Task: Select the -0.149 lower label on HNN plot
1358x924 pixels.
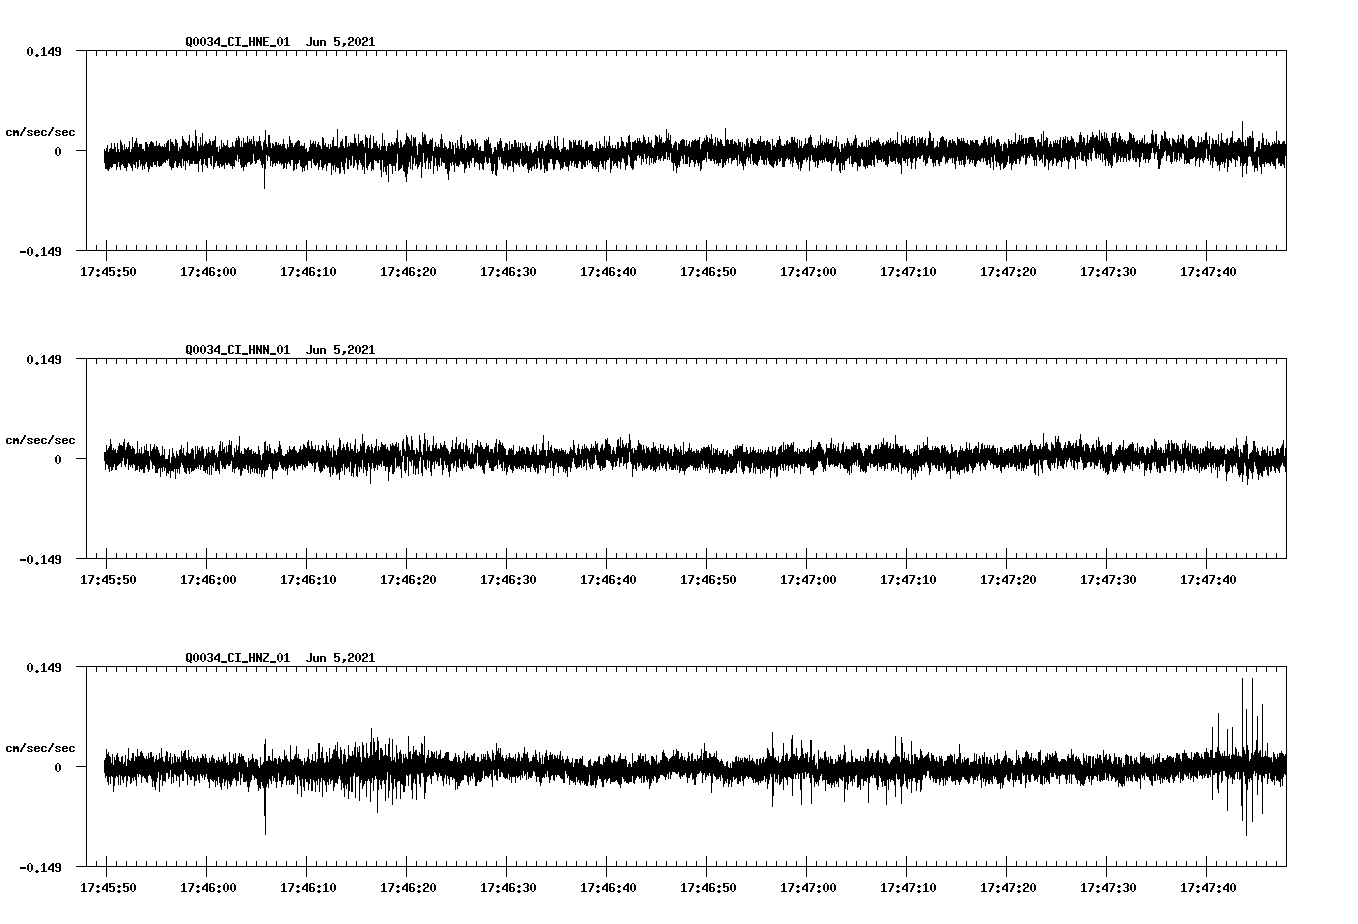Action: [x=40, y=559]
